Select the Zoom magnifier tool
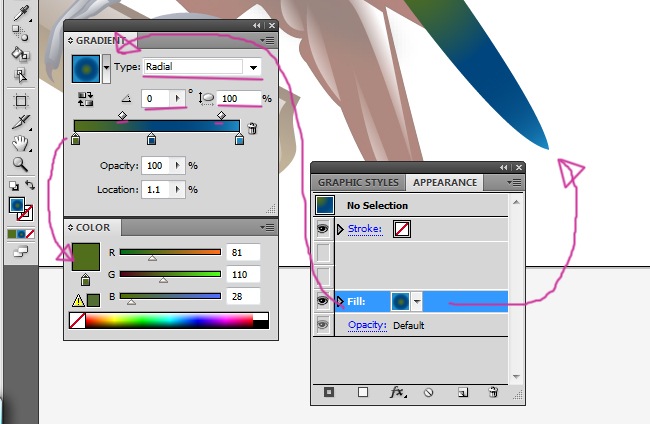 pos(20,164)
